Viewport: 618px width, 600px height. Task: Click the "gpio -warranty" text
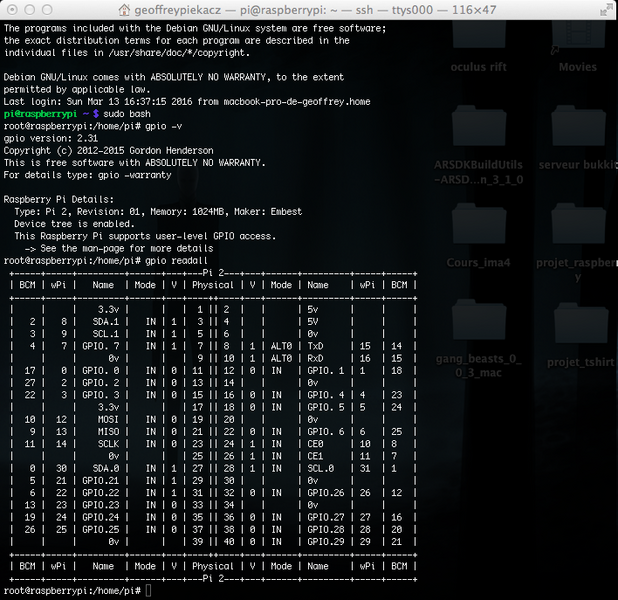click(135, 175)
